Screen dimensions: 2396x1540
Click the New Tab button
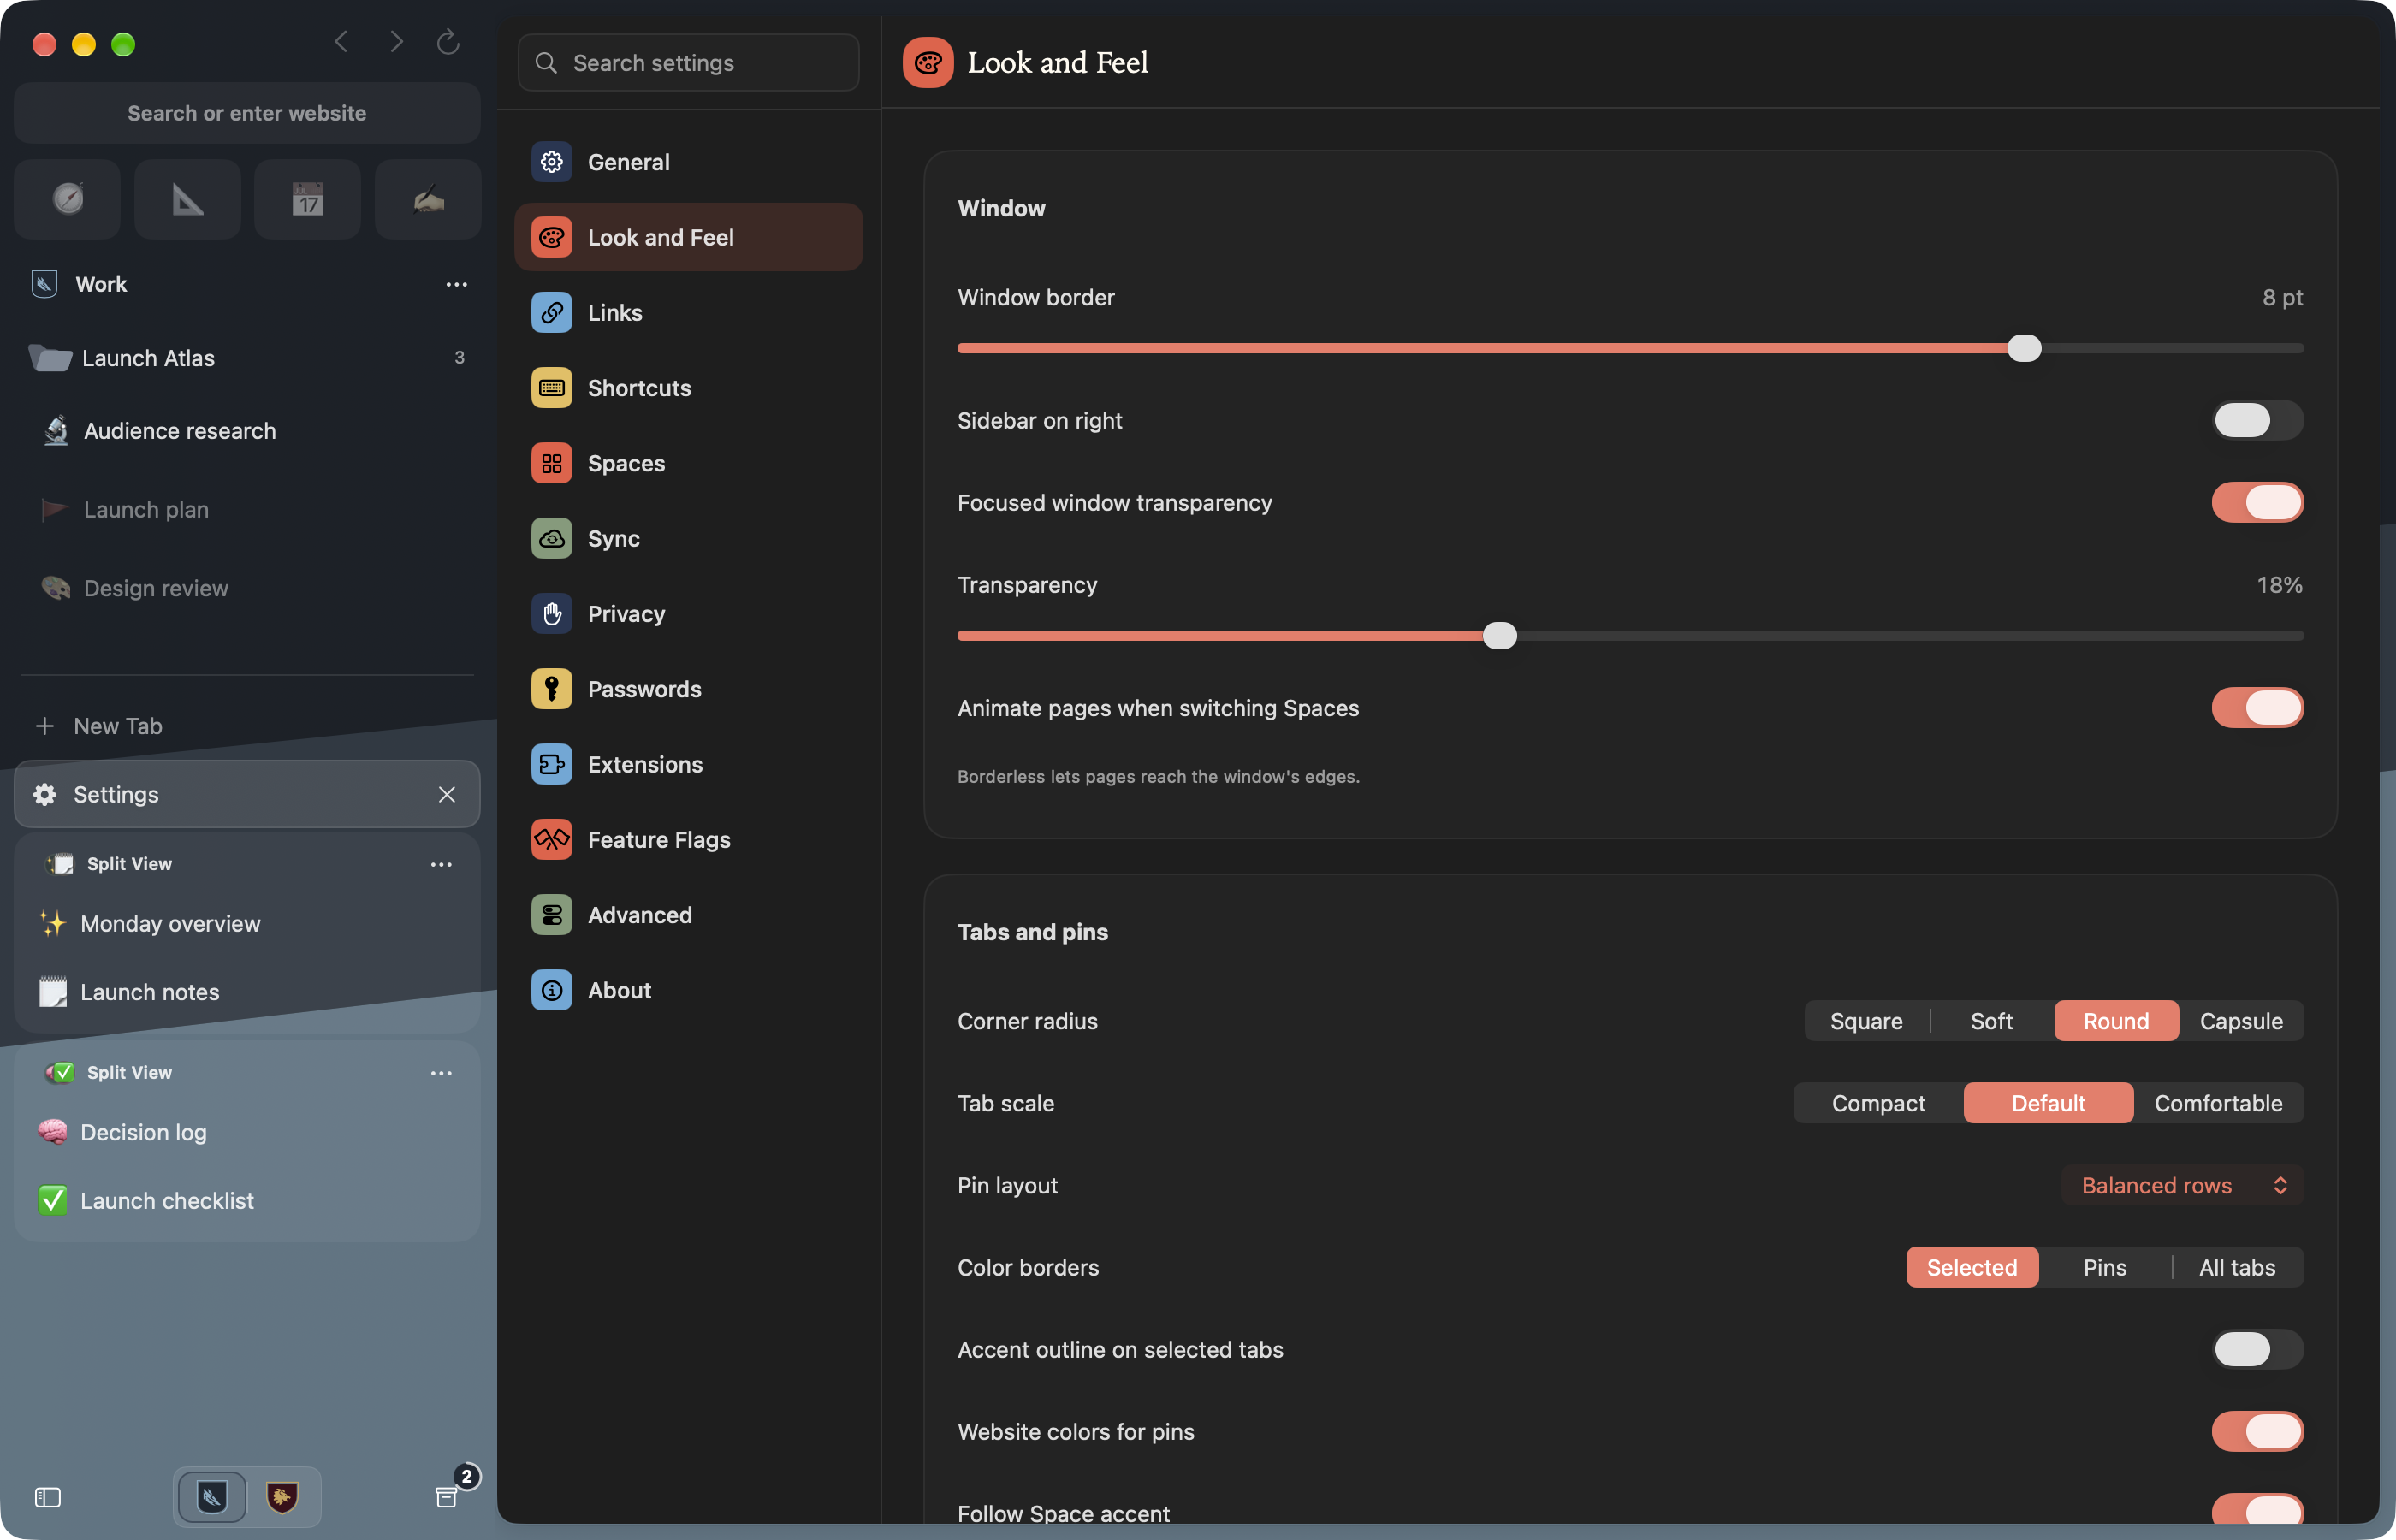point(247,726)
